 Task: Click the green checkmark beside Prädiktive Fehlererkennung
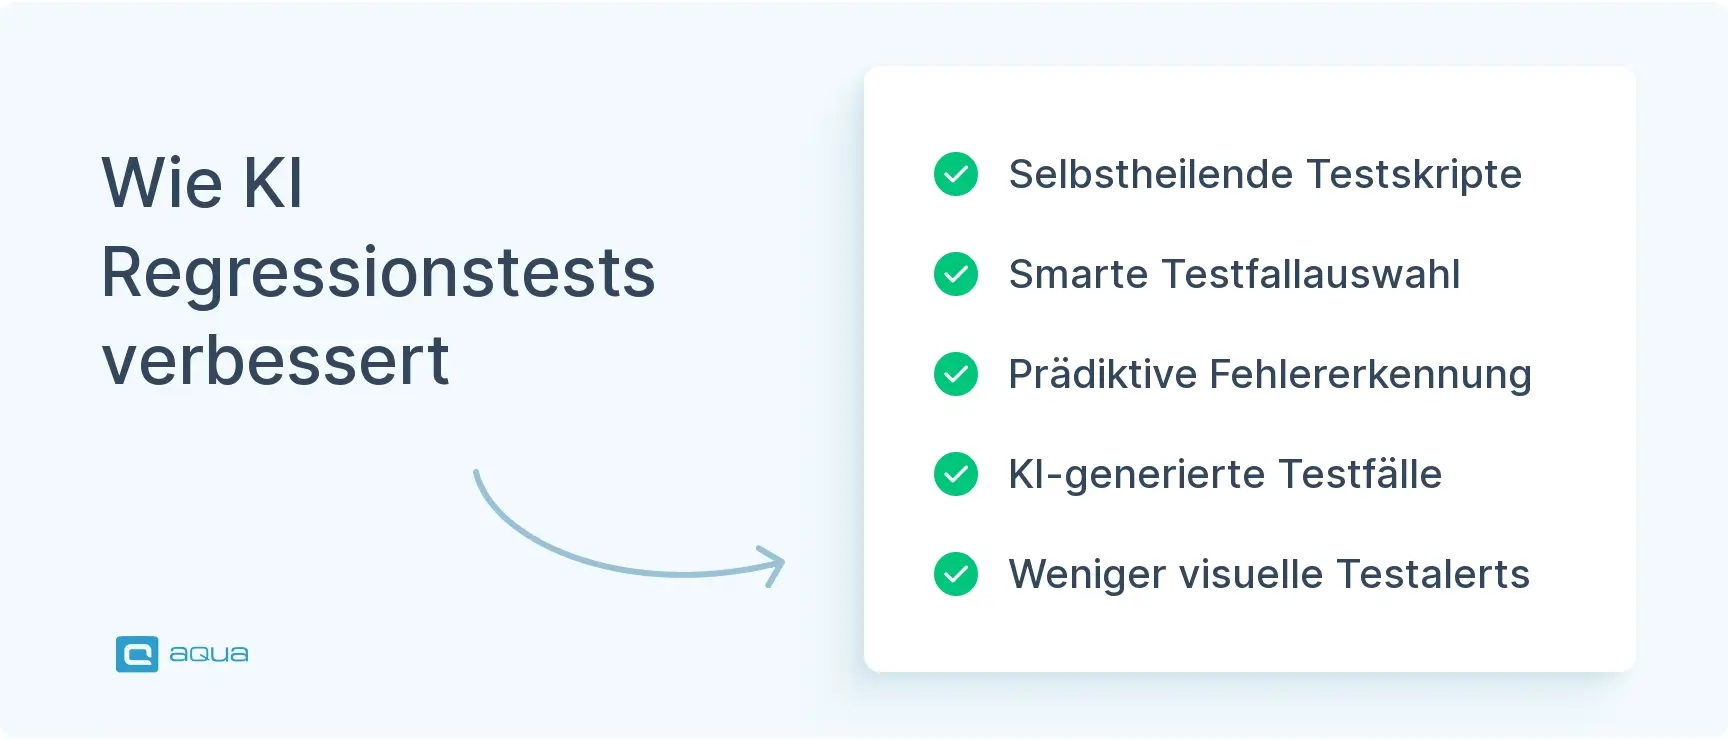point(956,374)
